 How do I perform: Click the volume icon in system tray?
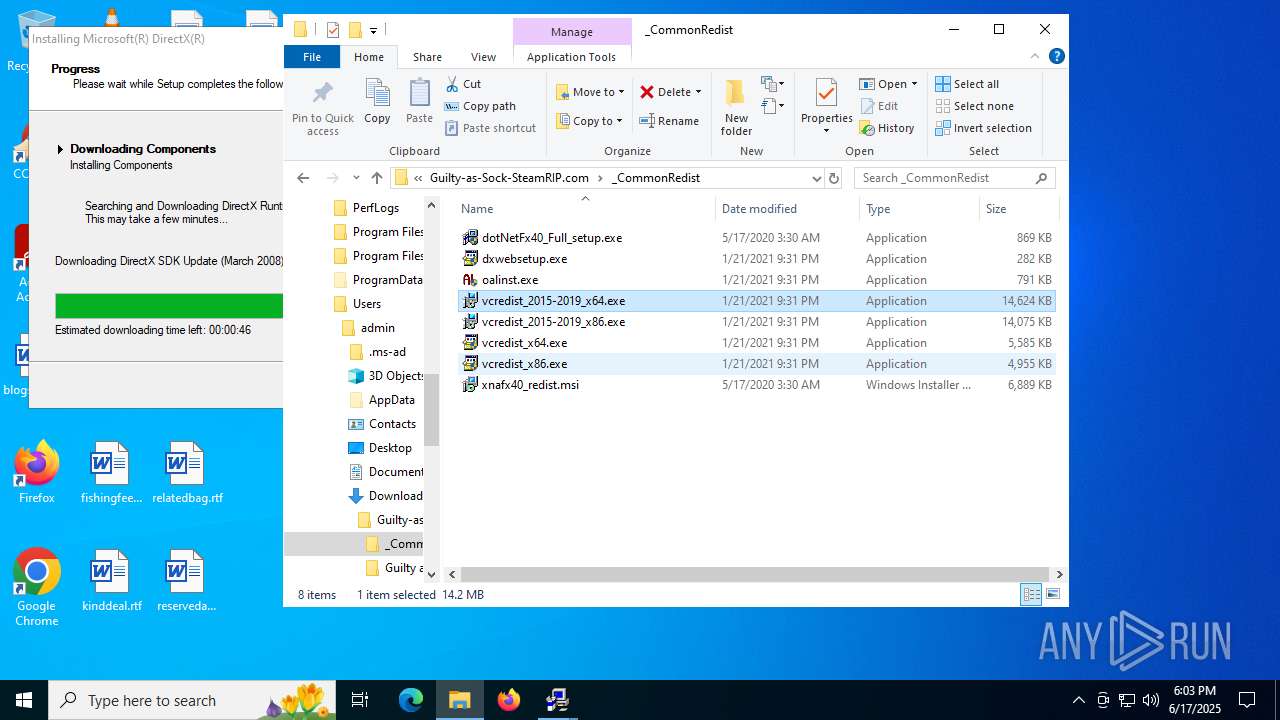click(1151, 700)
